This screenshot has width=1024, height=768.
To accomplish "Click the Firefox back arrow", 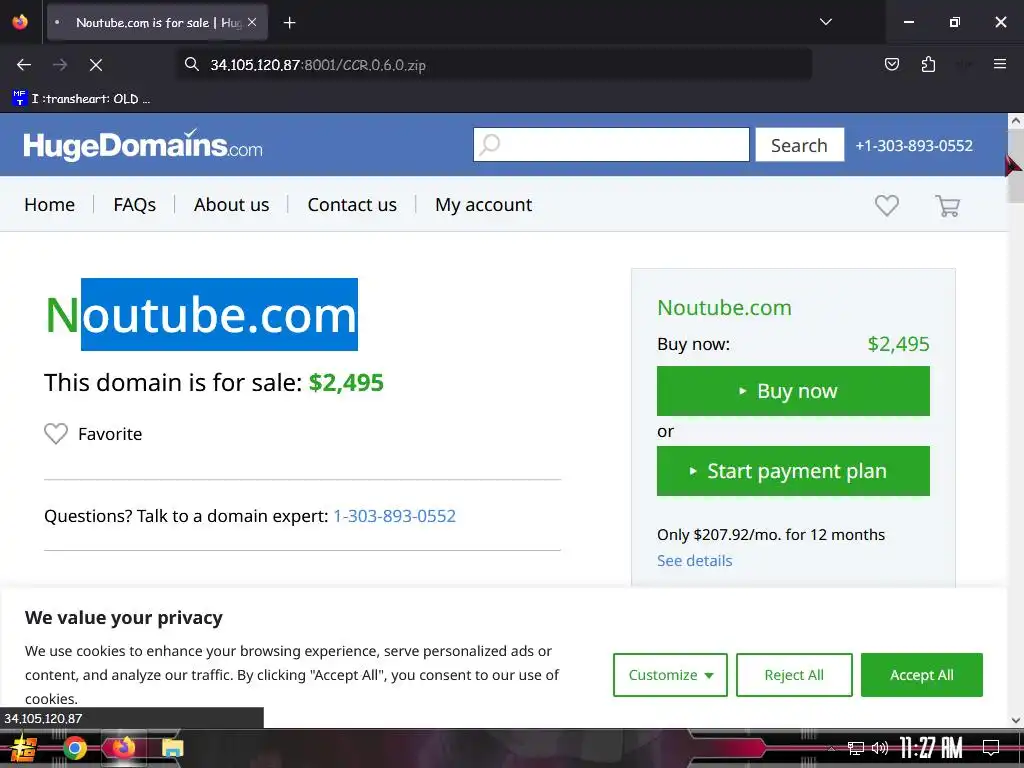I will pos(24,65).
